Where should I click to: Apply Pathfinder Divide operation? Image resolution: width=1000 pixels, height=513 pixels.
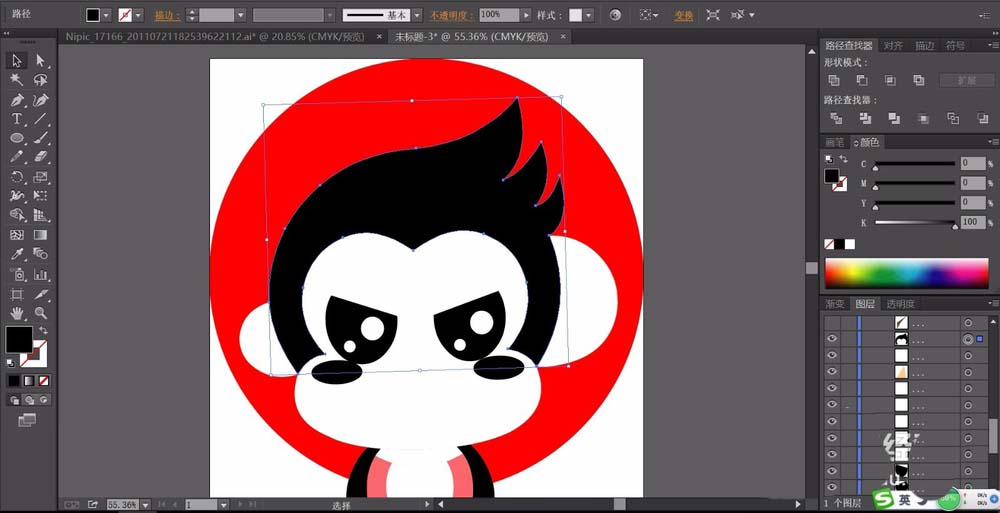(x=835, y=118)
